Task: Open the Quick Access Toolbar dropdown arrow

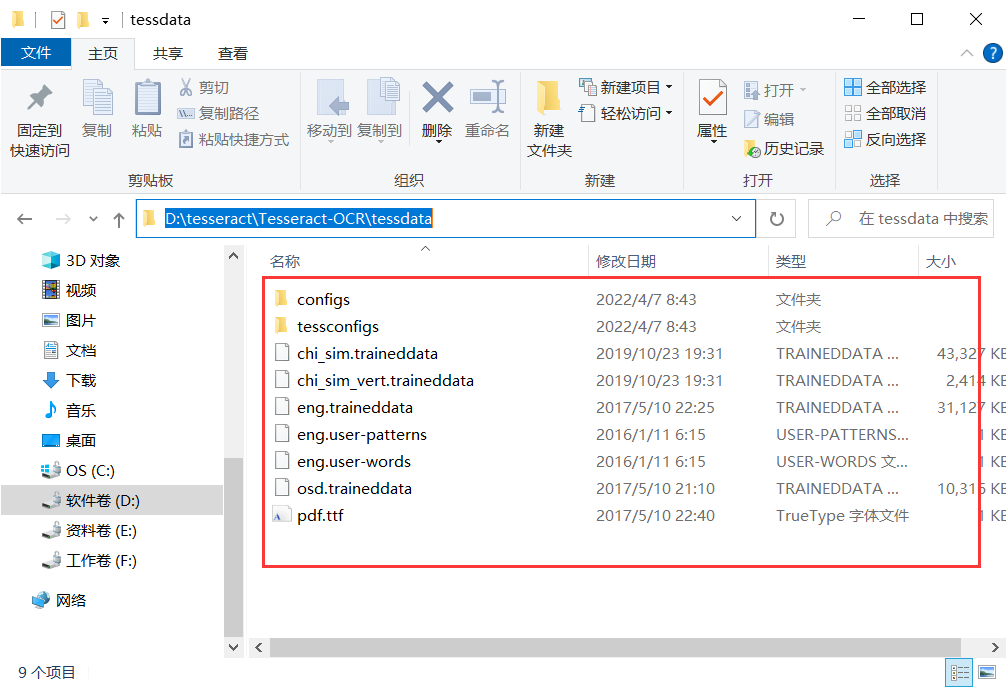Action: coord(105,21)
